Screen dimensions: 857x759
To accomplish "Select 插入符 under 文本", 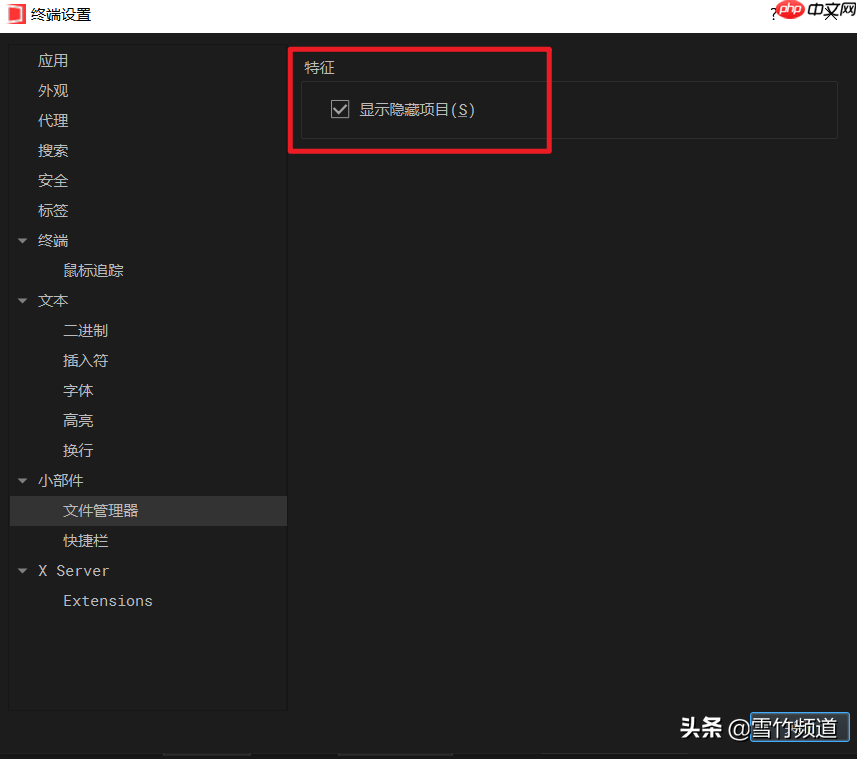I will (86, 361).
